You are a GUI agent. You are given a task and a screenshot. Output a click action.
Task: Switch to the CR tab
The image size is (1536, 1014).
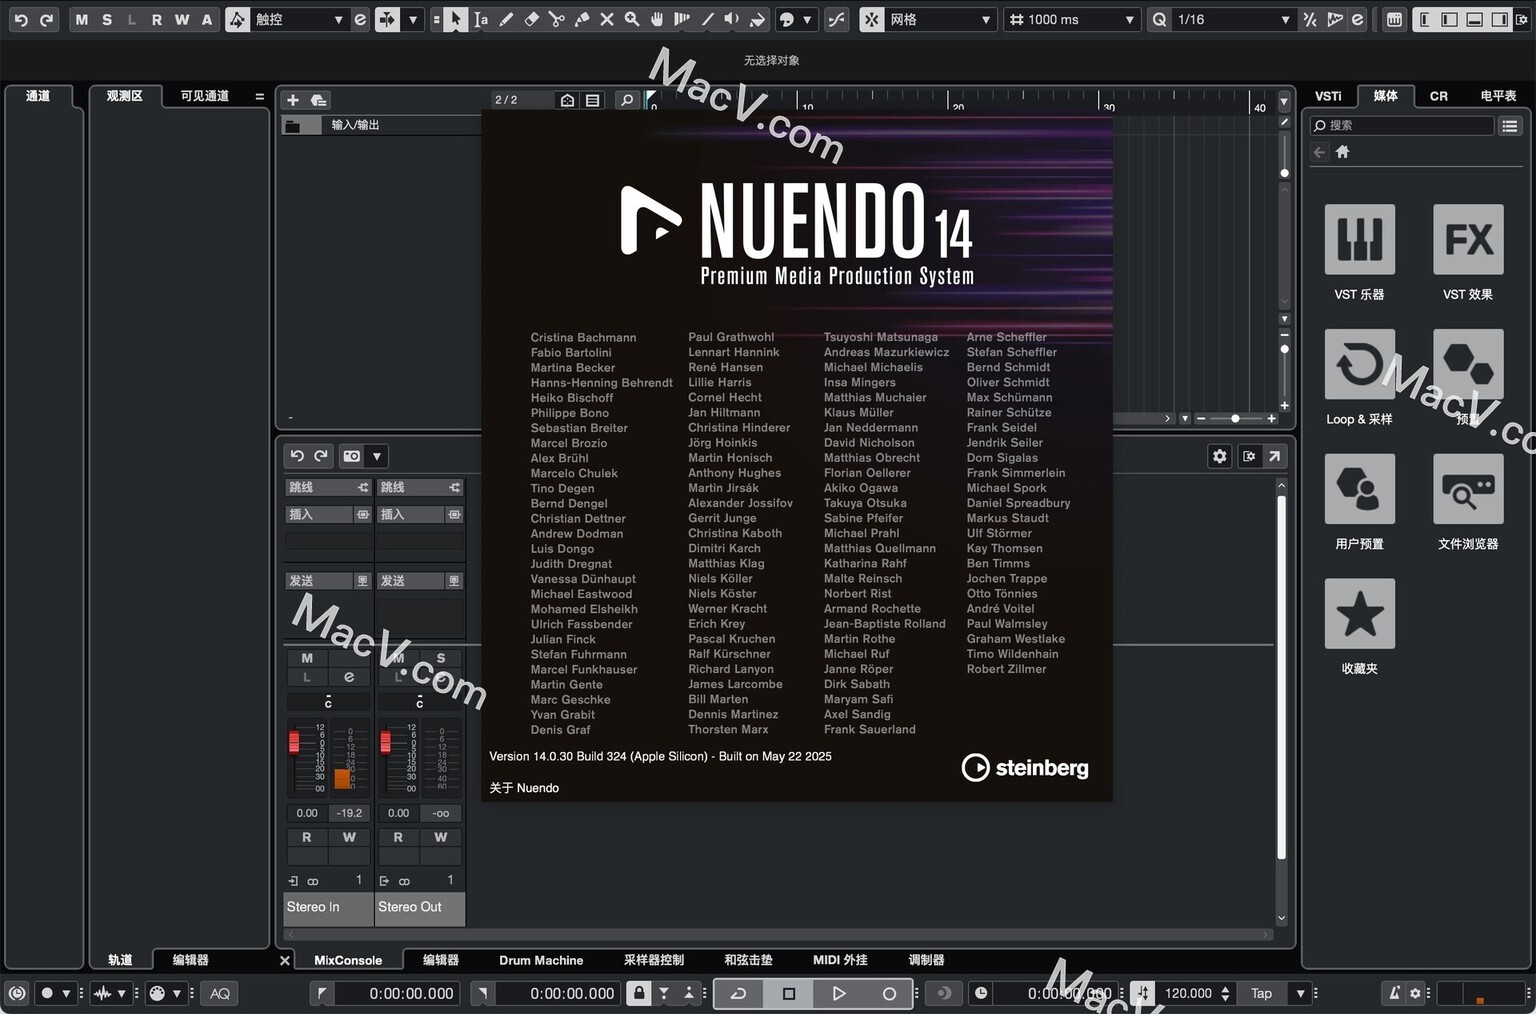1439,96
